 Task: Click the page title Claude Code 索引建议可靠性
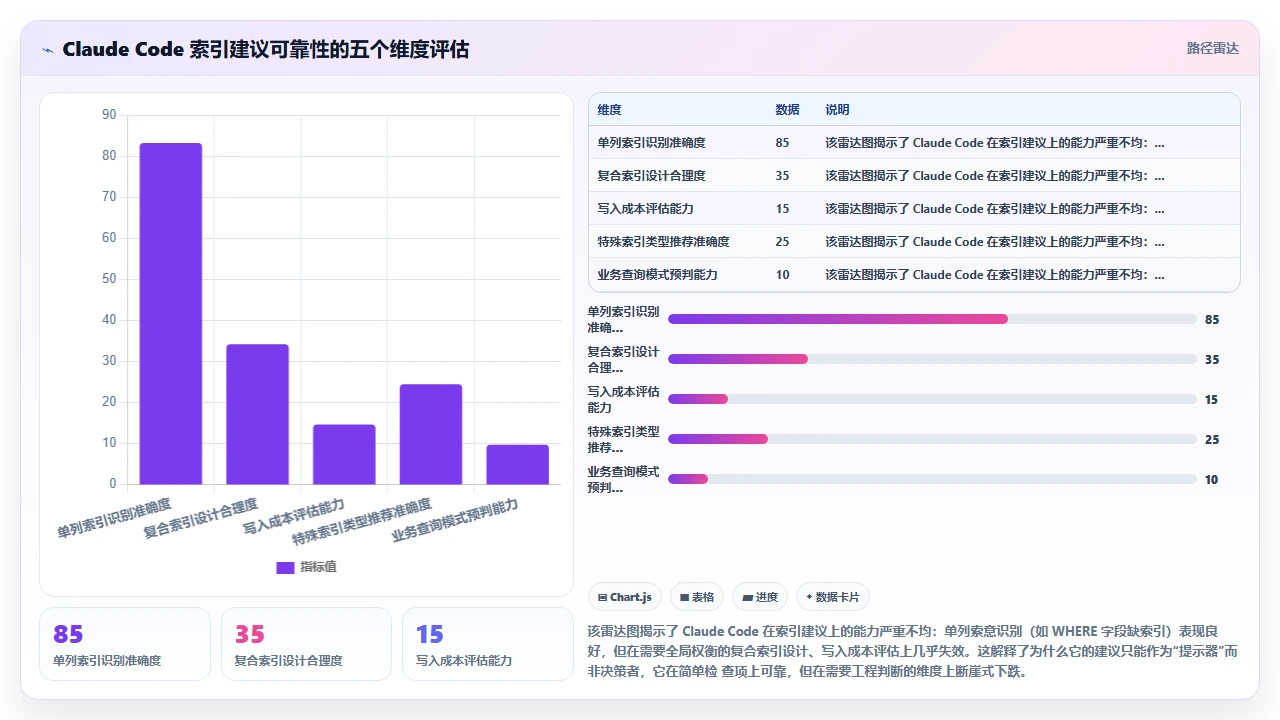(x=265, y=49)
